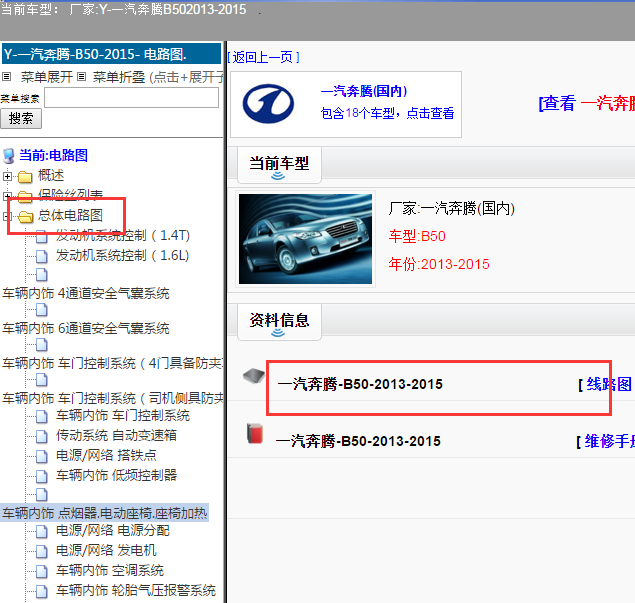This screenshot has height=603, width=635.
Task: Open 车辆内饰 4通道安全气囊系统
Action: click(85, 293)
